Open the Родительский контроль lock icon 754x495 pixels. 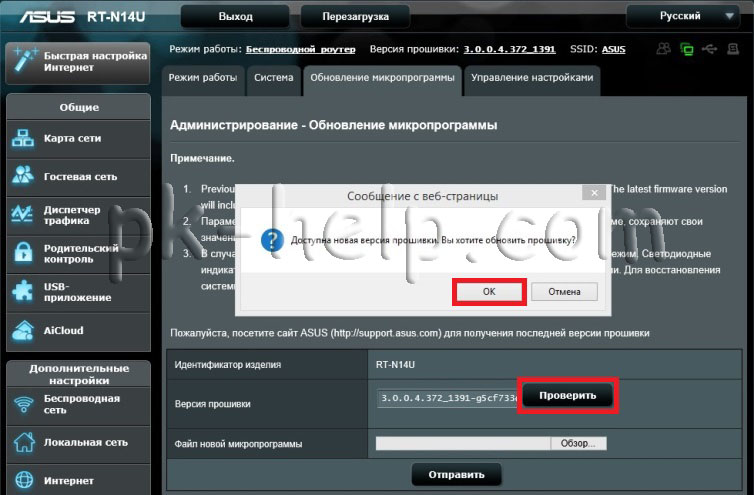pyautogui.click(x=23, y=253)
